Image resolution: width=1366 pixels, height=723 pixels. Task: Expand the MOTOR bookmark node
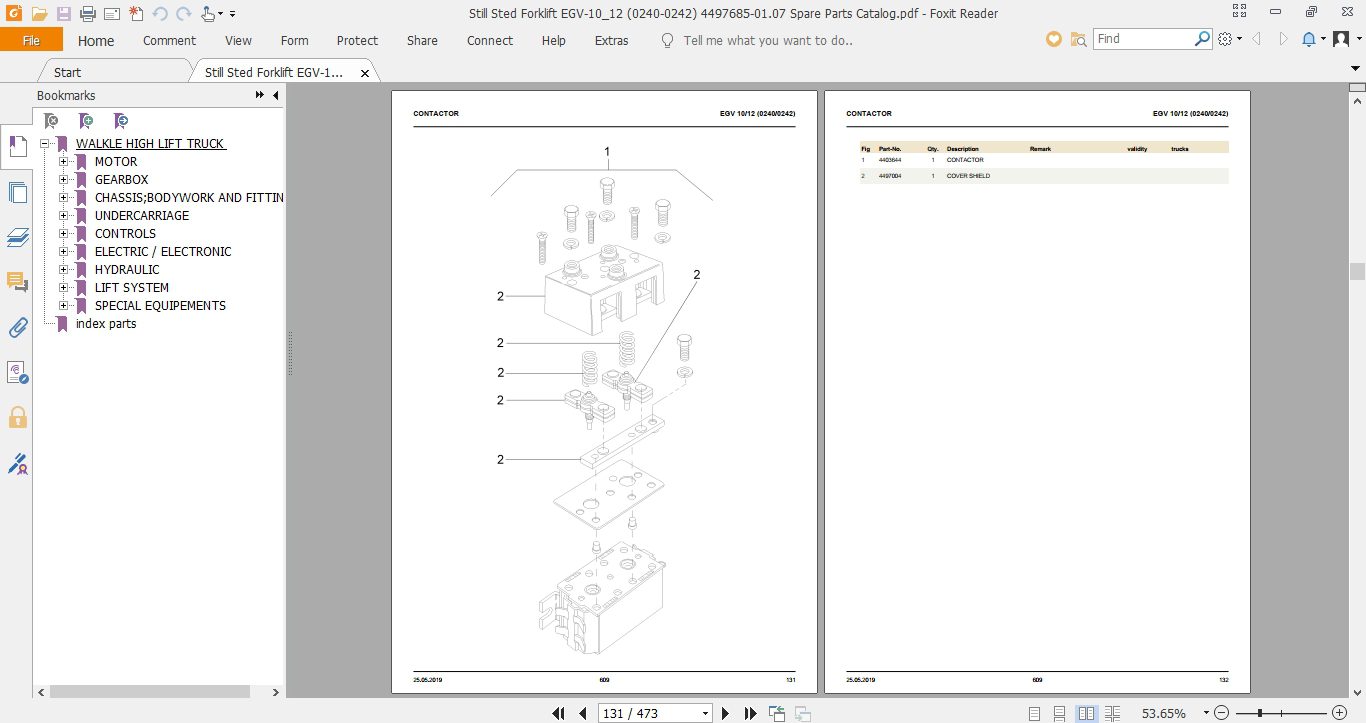[63, 162]
